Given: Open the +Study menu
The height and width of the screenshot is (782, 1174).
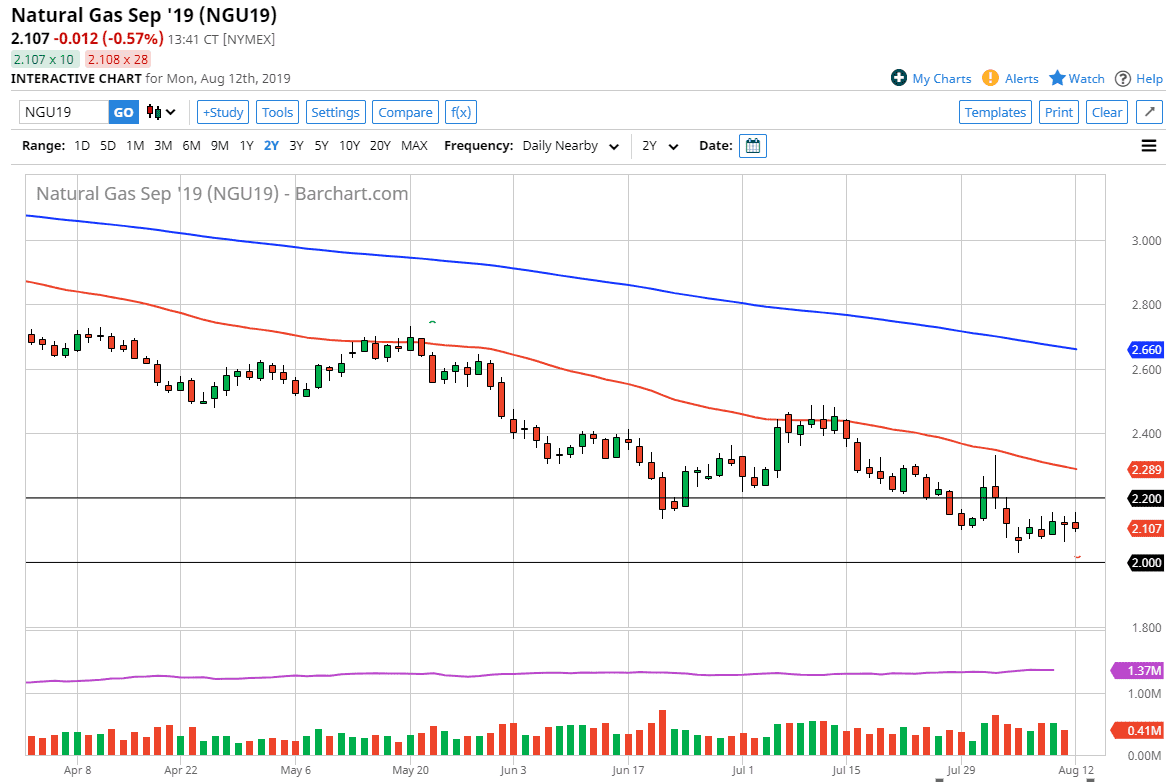Looking at the screenshot, I should [x=222, y=112].
